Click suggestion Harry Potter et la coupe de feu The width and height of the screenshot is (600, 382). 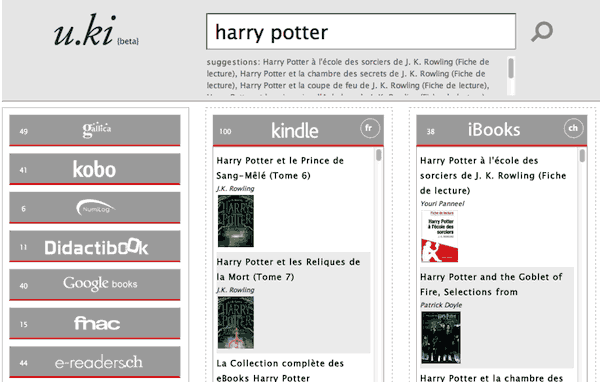[x=364, y=85]
